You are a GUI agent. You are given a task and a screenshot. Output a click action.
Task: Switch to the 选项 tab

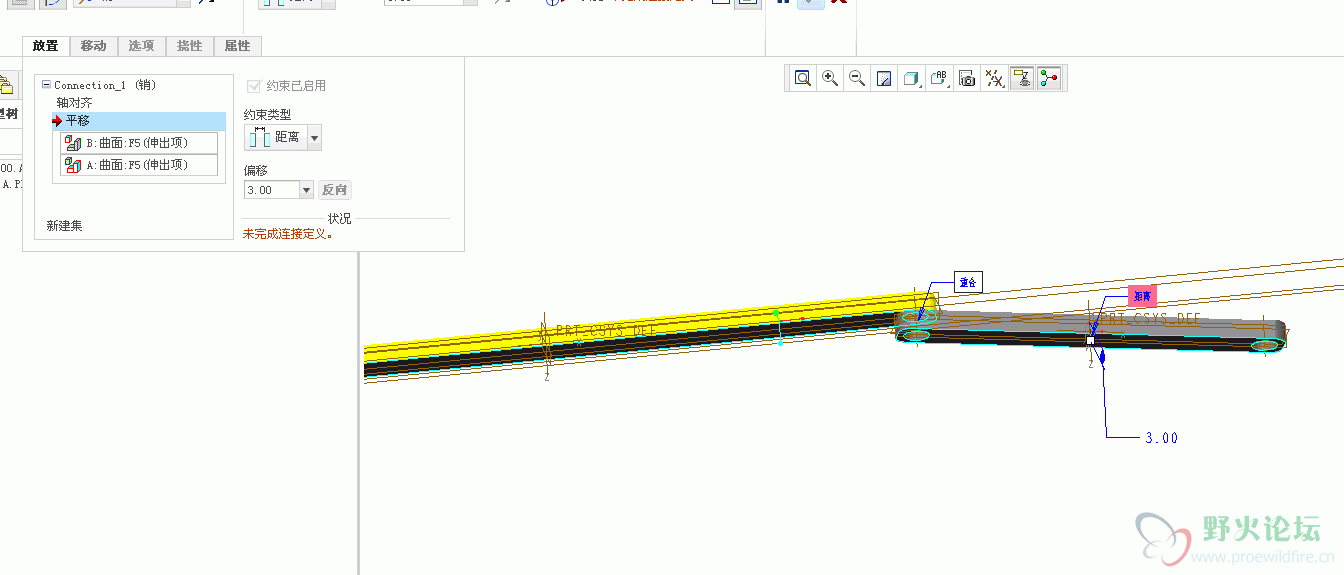142,46
